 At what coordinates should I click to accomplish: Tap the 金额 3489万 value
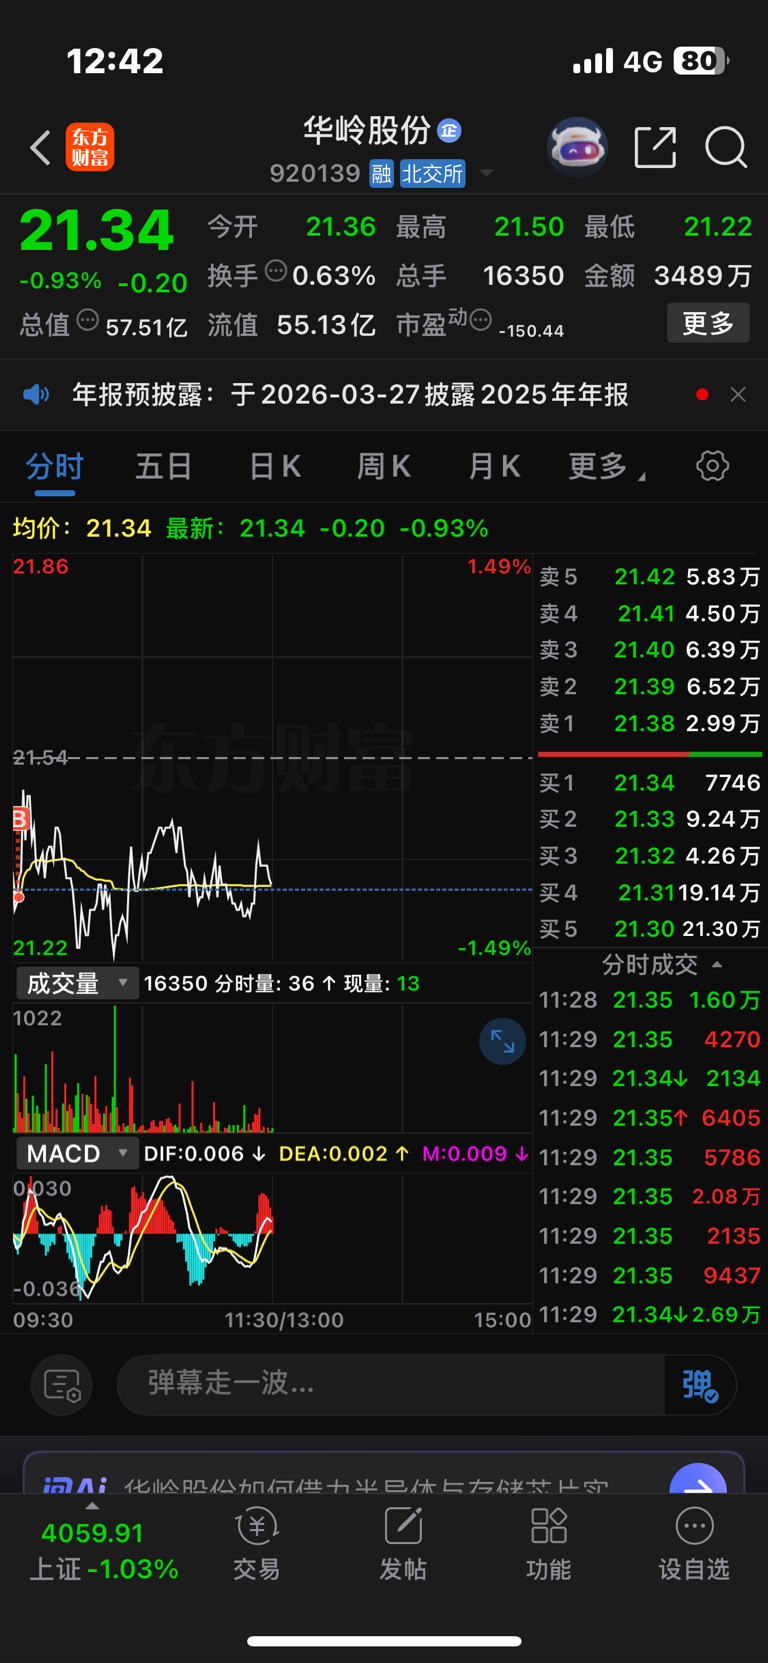coord(702,276)
